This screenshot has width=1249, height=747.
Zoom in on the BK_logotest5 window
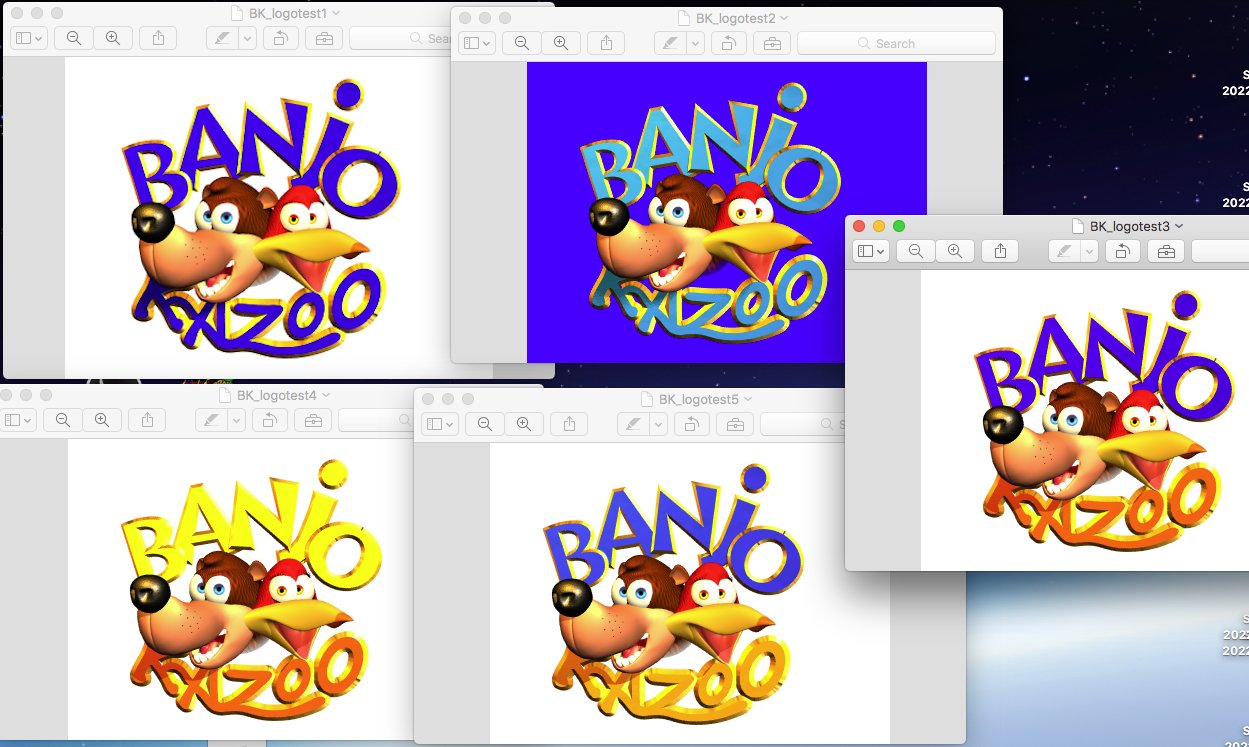click(x=523, y=424)
